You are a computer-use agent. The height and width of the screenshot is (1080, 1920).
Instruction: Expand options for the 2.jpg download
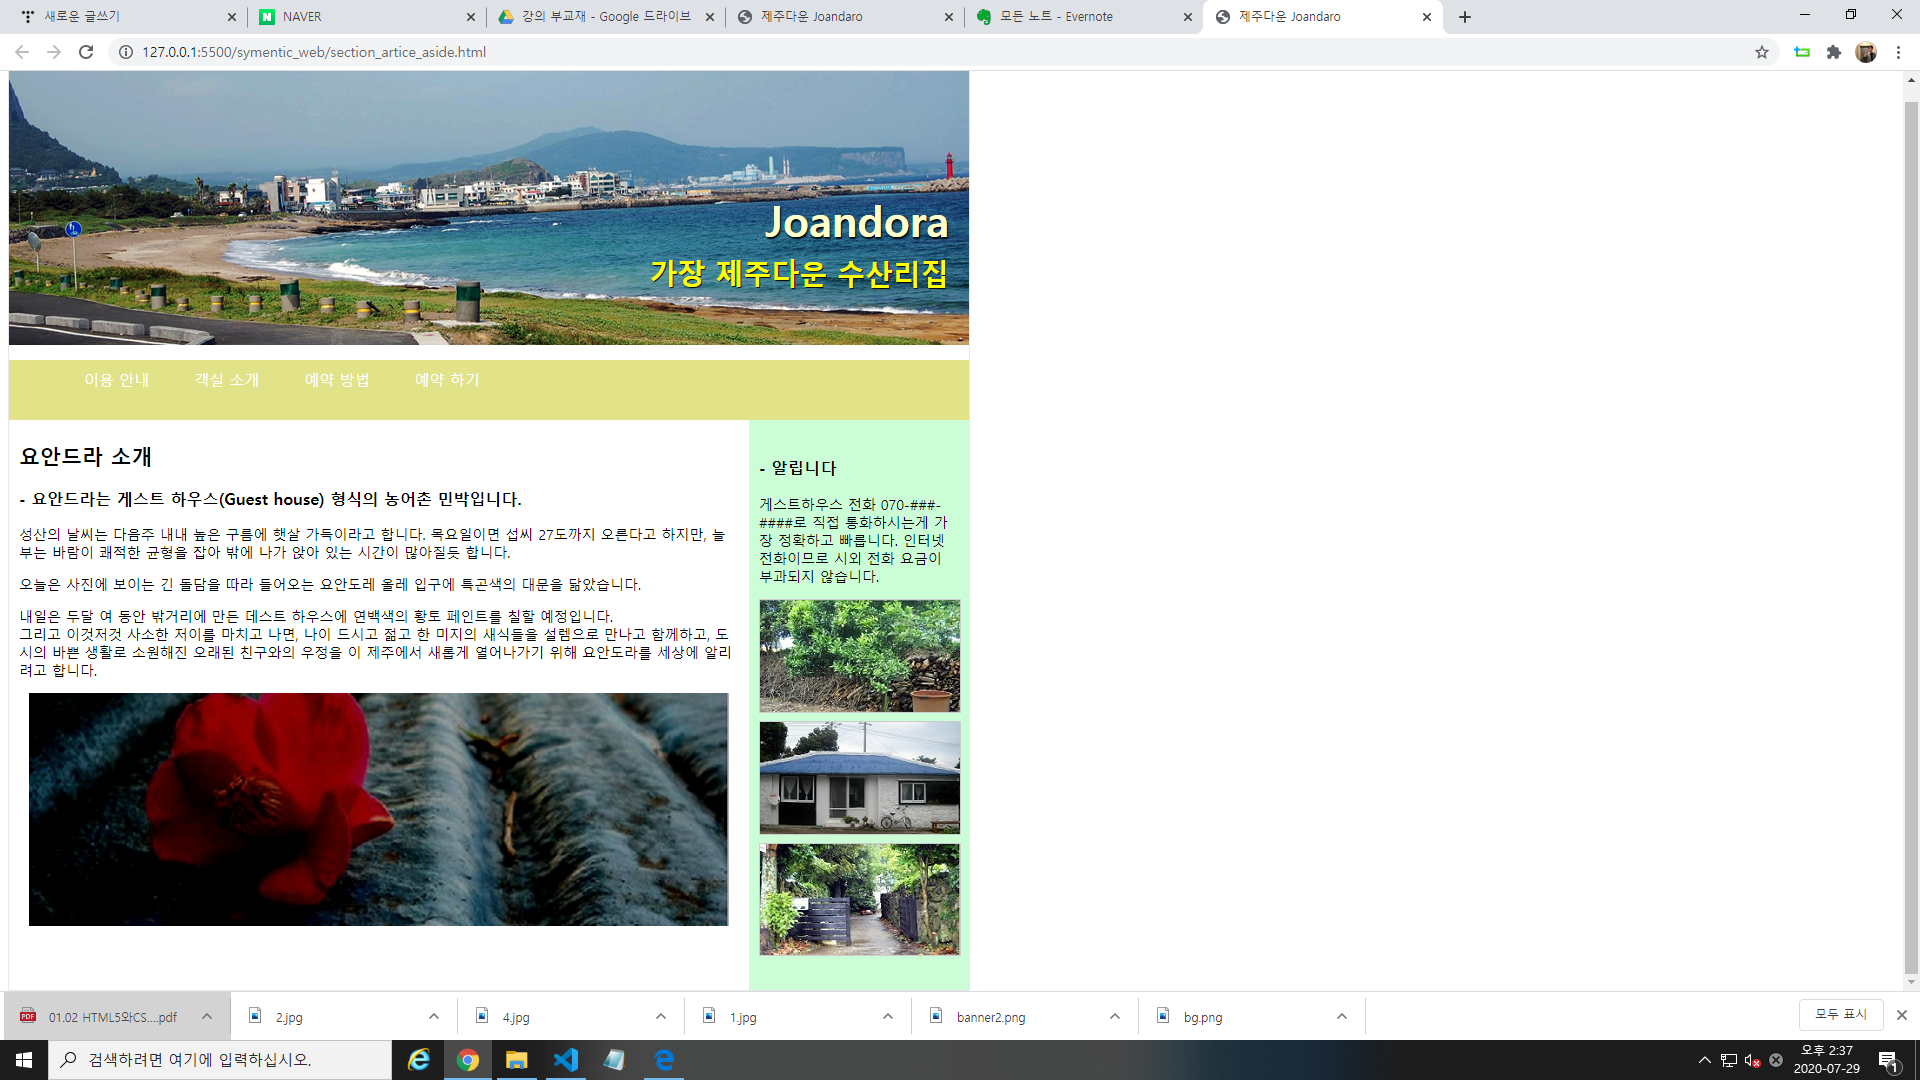point(433,1017)
